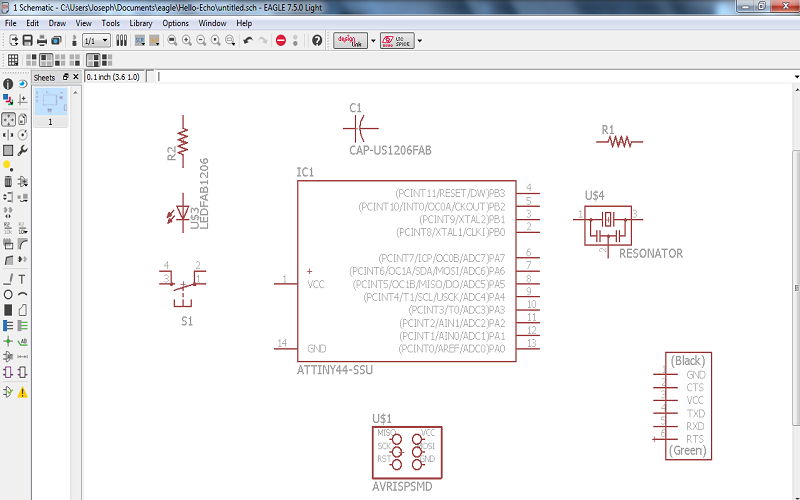Open the SCR script dropdown icon
Image resolution: width=800 pixels, height=500 pixels.
139,40
